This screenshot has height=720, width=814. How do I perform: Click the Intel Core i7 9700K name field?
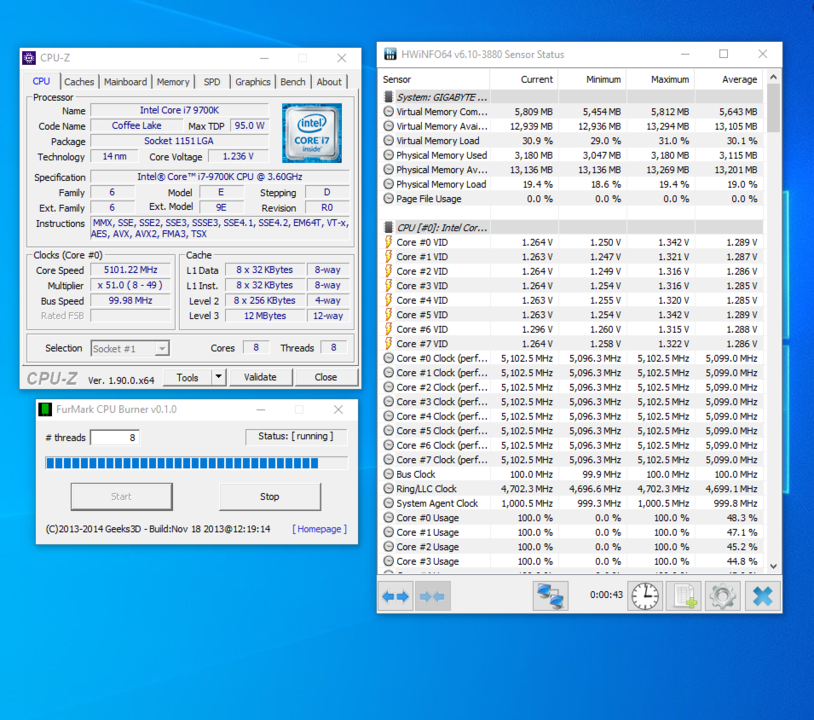[179, 110]
